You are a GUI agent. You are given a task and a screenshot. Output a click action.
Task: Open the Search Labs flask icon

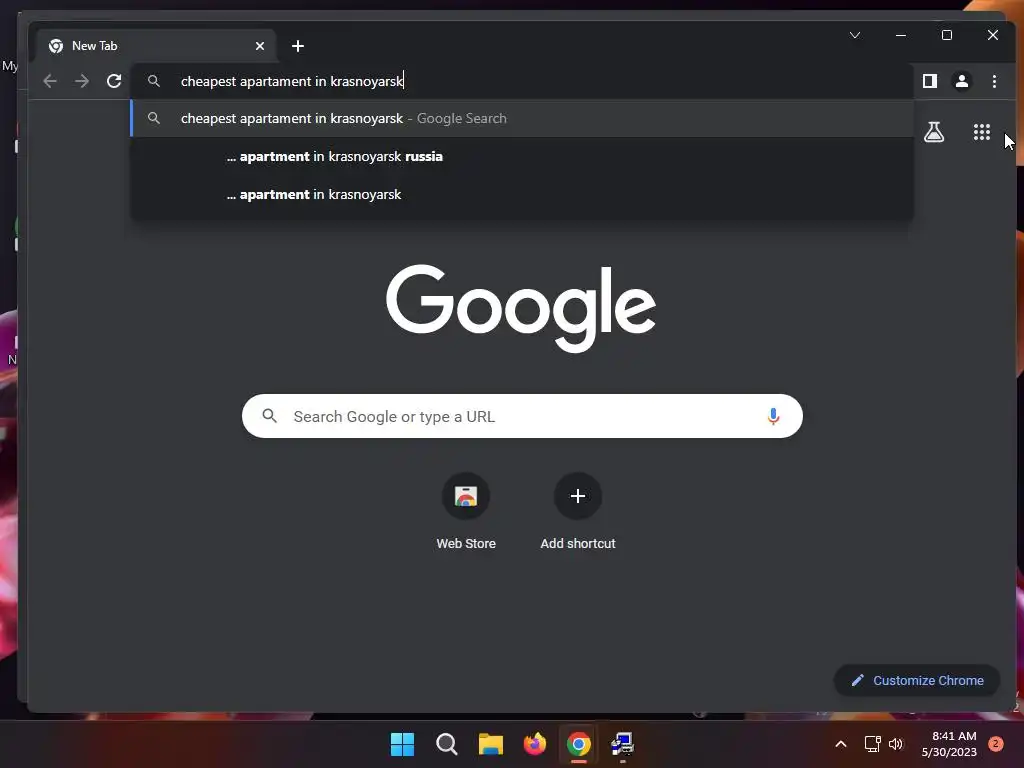click(934, 133)
